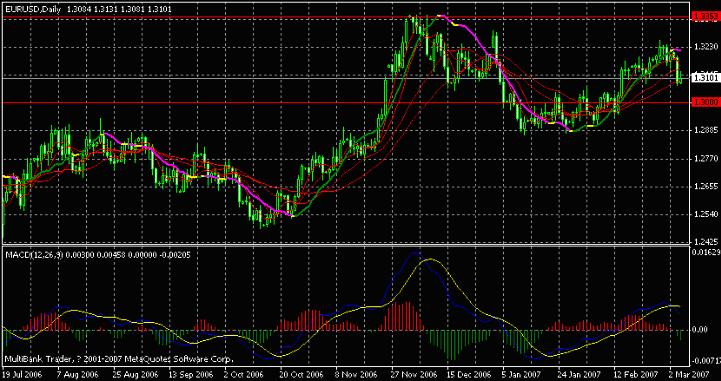Click the EURUSD,Daily chart title text

(33, 8)
